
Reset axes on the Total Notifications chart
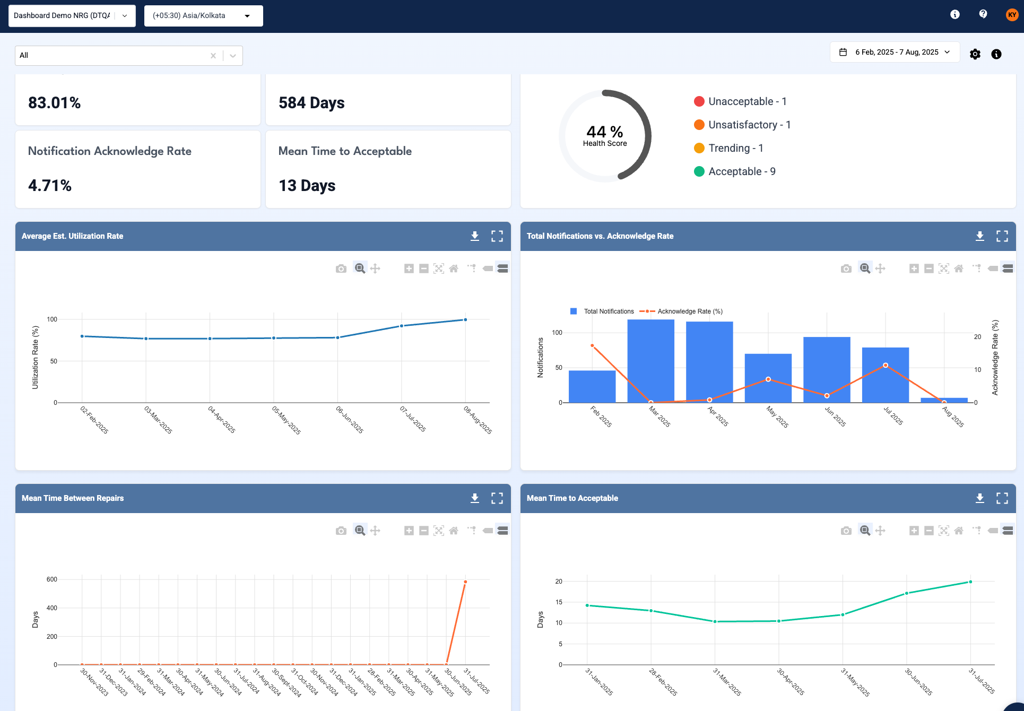point(959,268)
